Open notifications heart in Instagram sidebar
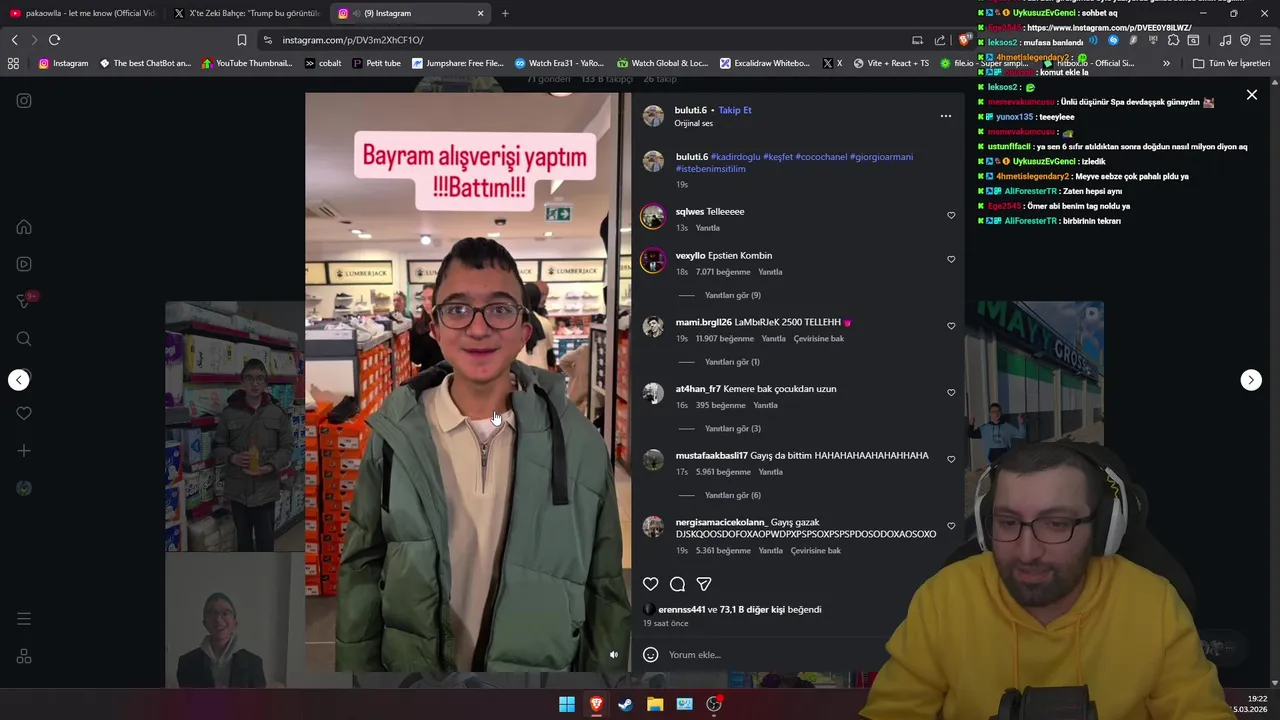 click(x=24, y=413)
